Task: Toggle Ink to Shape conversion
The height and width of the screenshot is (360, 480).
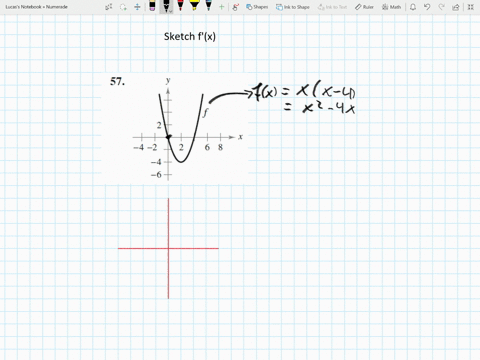Action: click(293, 7)
